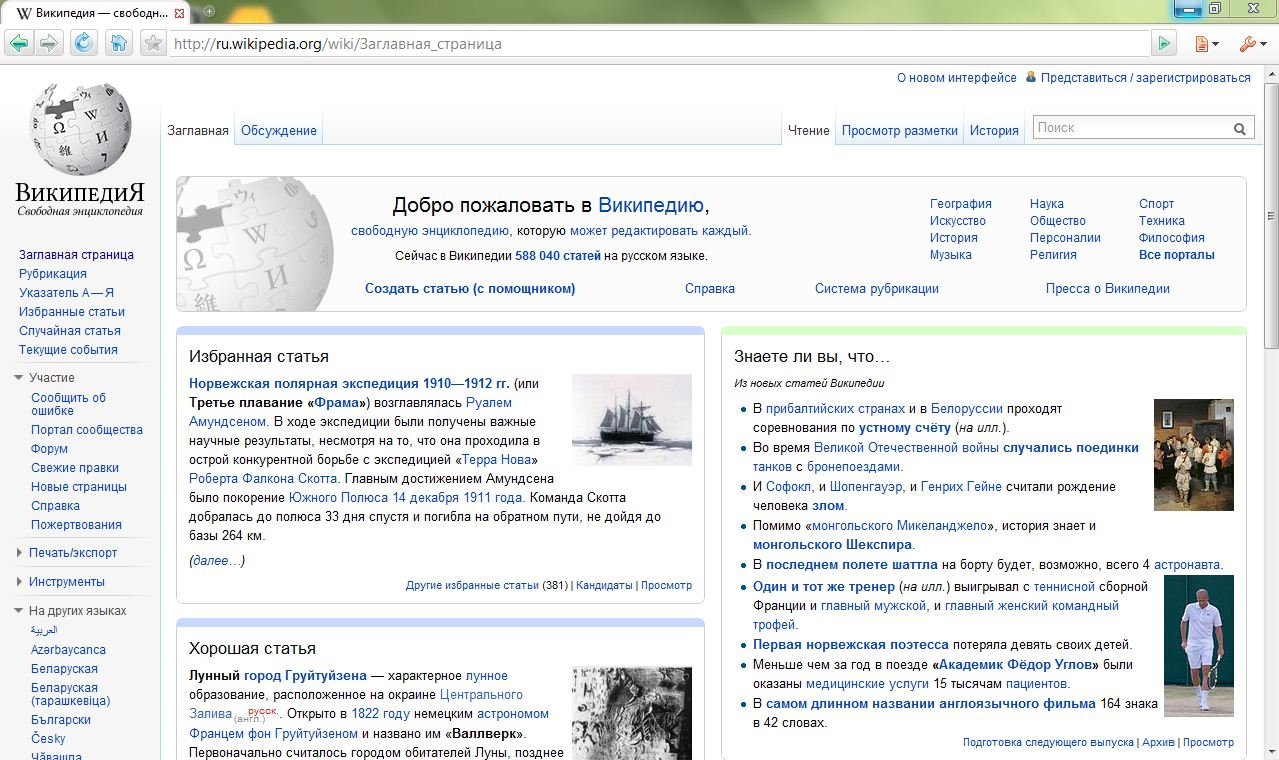Click in the Поиск search field

[x=1132, y=128]
